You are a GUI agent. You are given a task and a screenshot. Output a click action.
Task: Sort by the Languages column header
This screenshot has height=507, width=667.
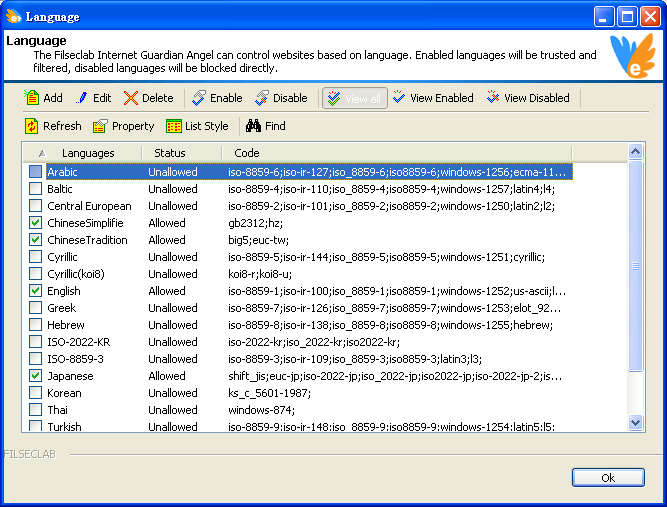click(x=88, y=153)
